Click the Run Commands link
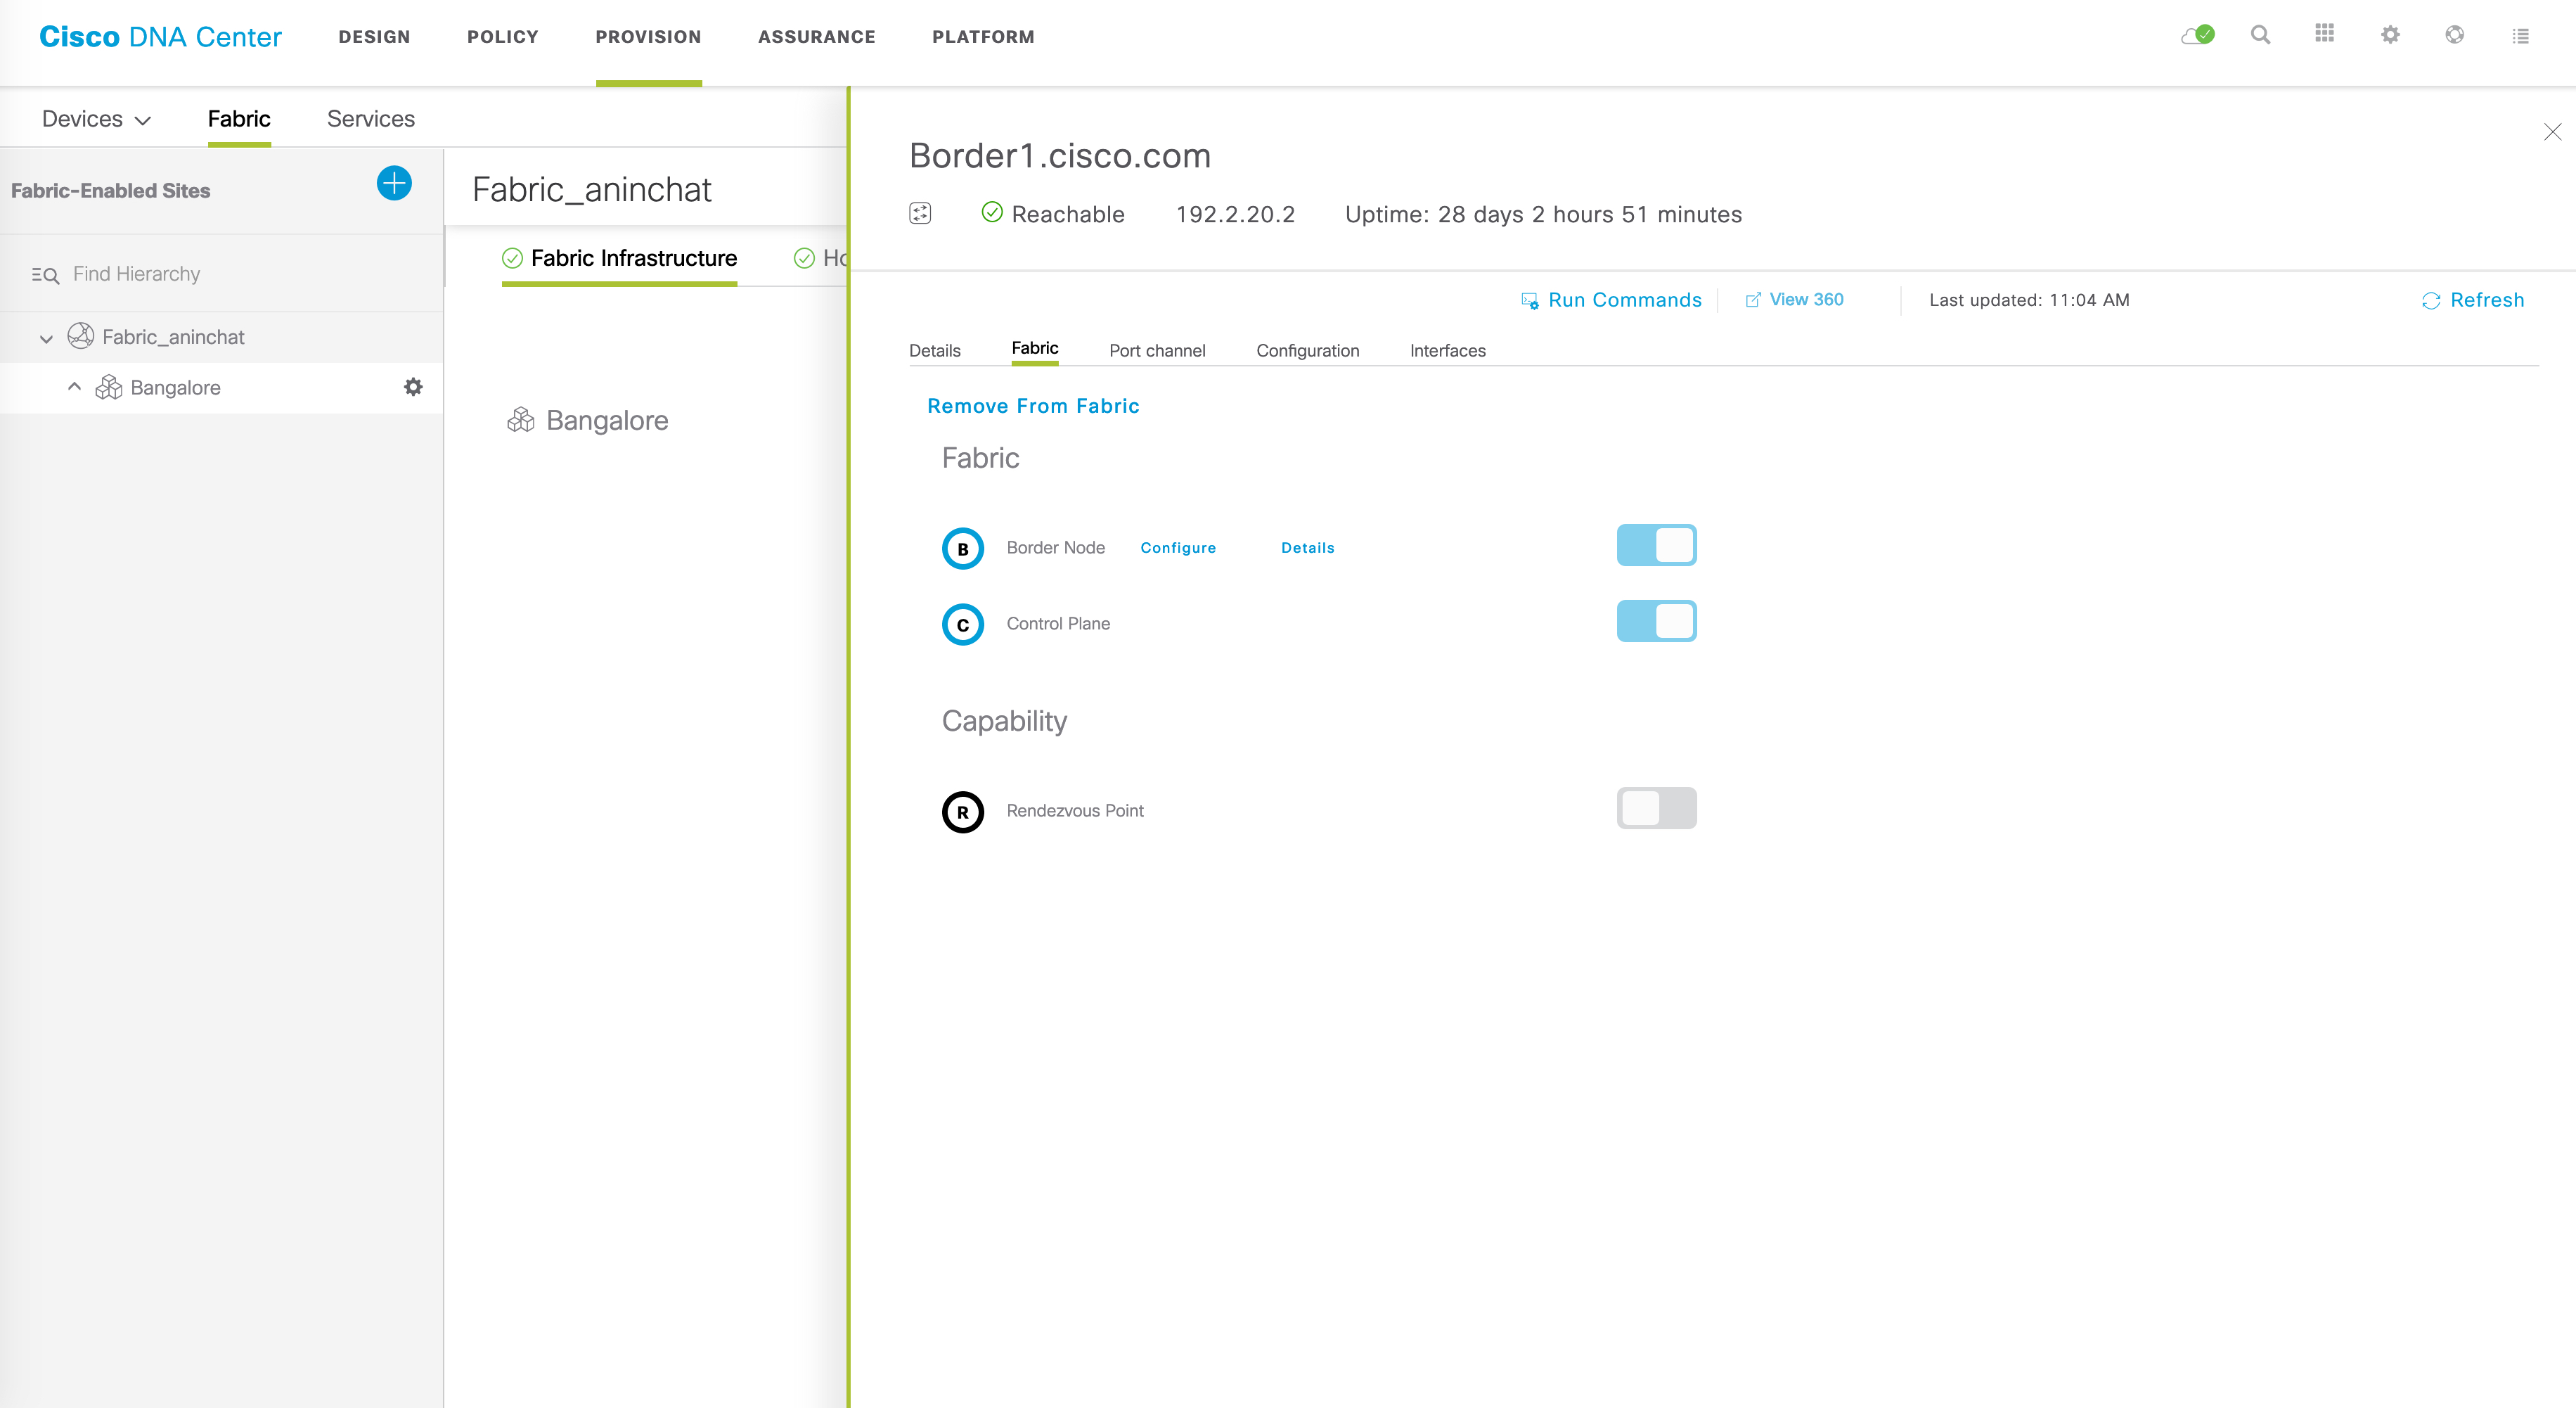The image size is (2576, 1408). click(x=1624, y=300)
